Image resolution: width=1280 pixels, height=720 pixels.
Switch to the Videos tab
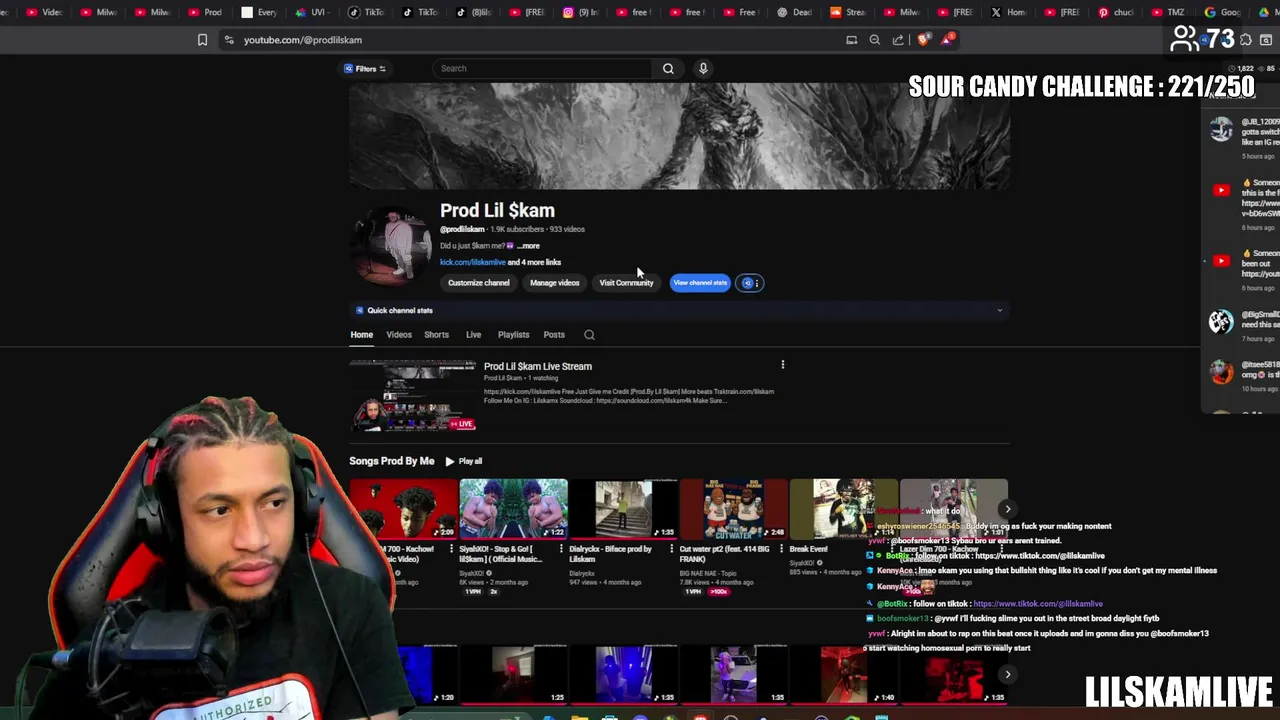(399, 335)
